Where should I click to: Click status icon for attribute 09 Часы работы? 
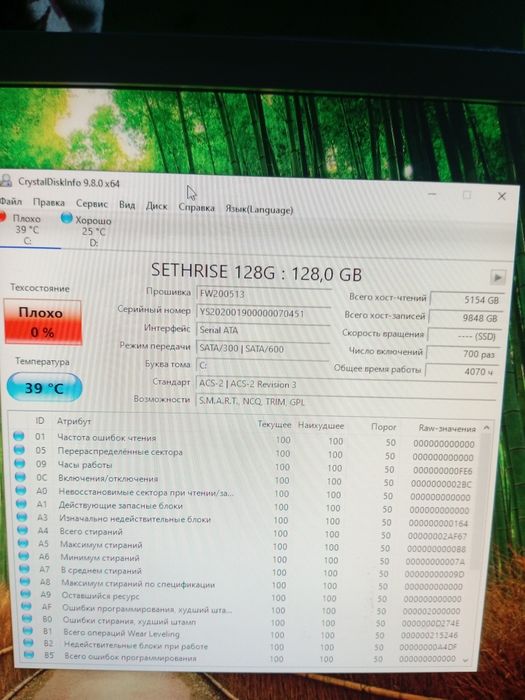click(x=20, y=463)
